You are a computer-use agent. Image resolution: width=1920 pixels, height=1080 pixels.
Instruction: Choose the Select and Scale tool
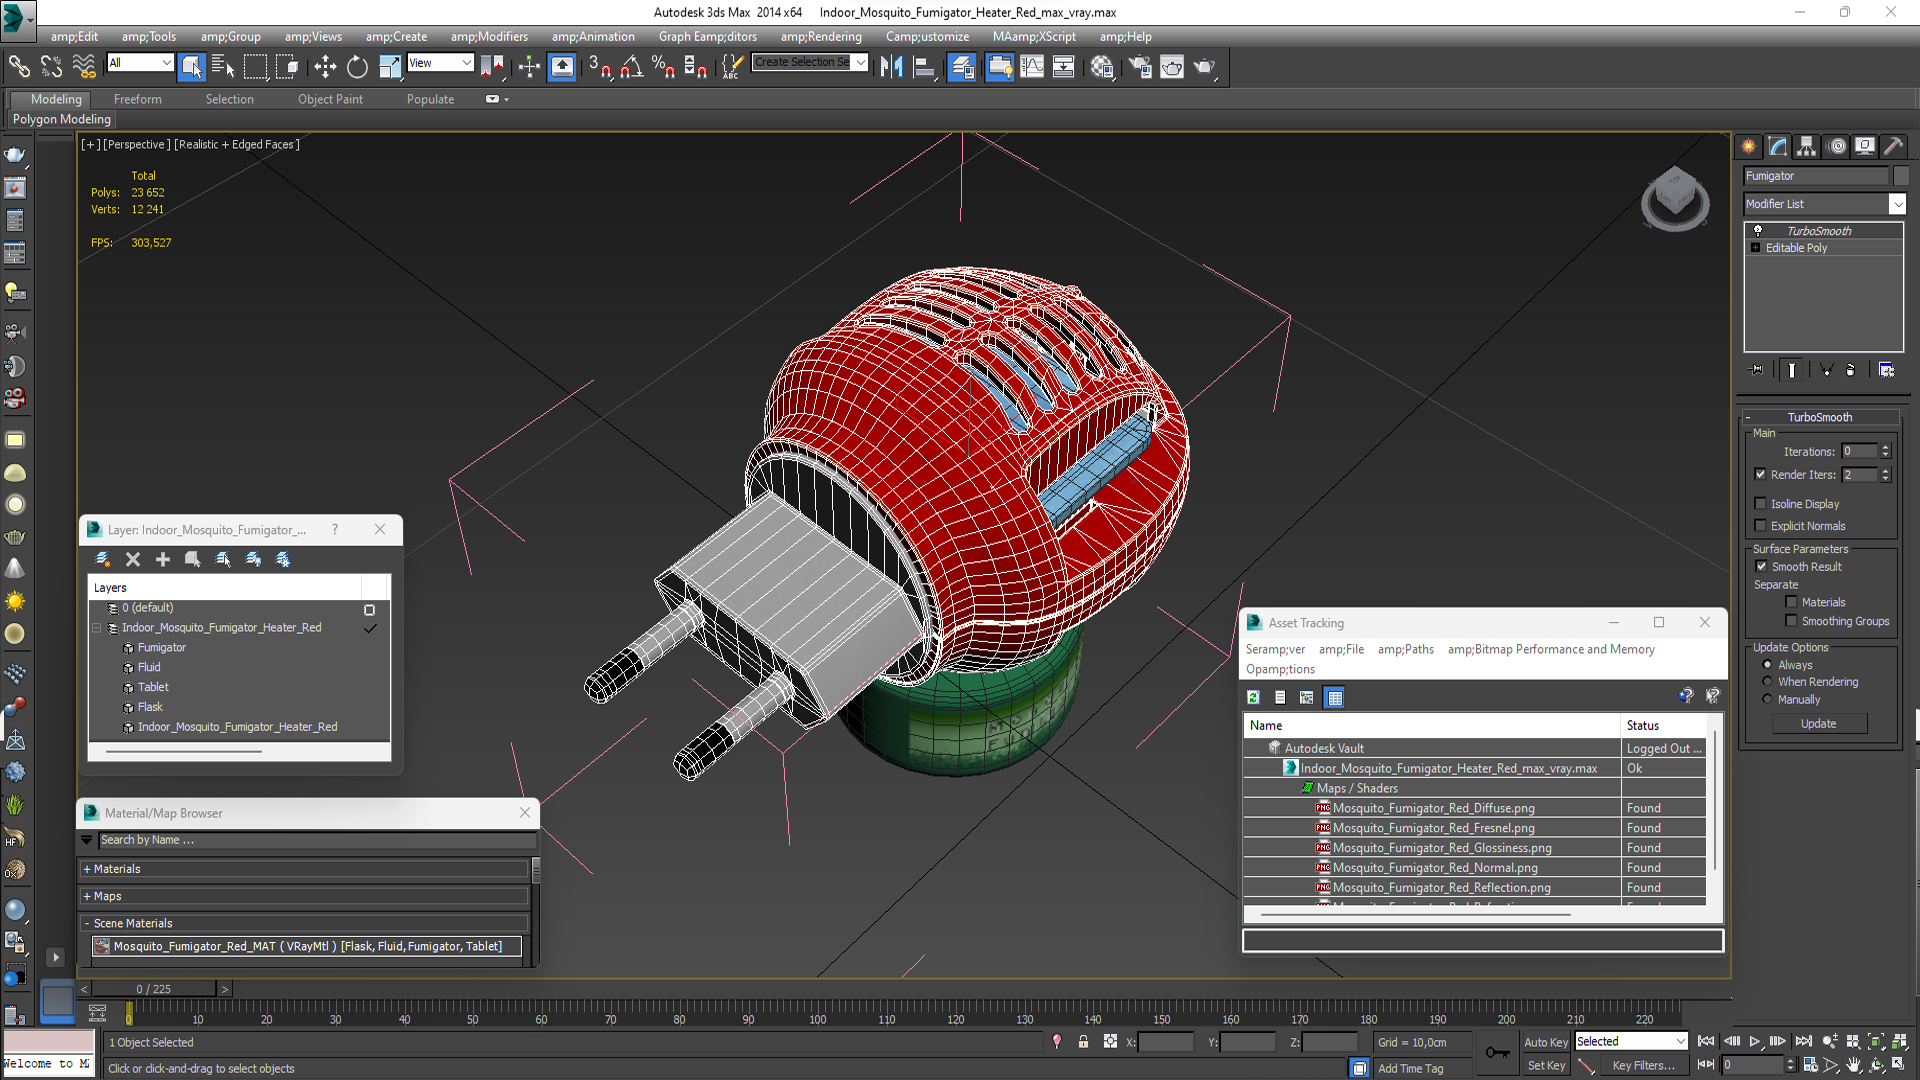390,66
